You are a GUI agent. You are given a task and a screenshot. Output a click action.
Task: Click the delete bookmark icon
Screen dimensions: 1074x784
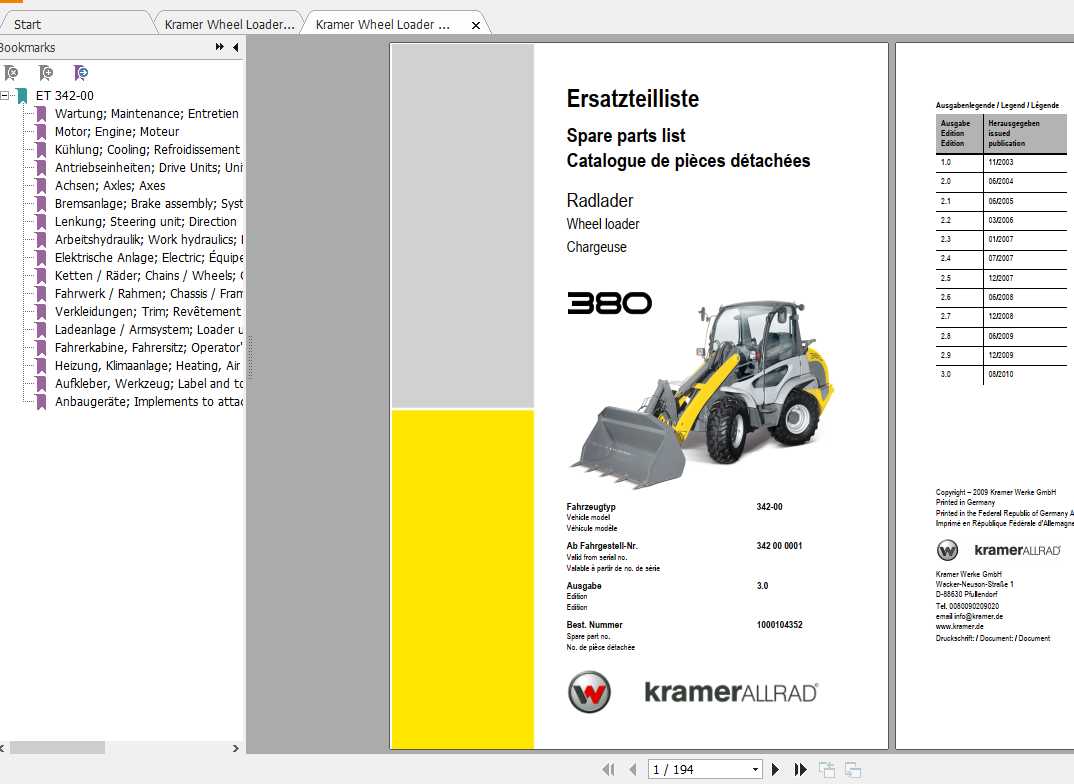coord(11,73)
